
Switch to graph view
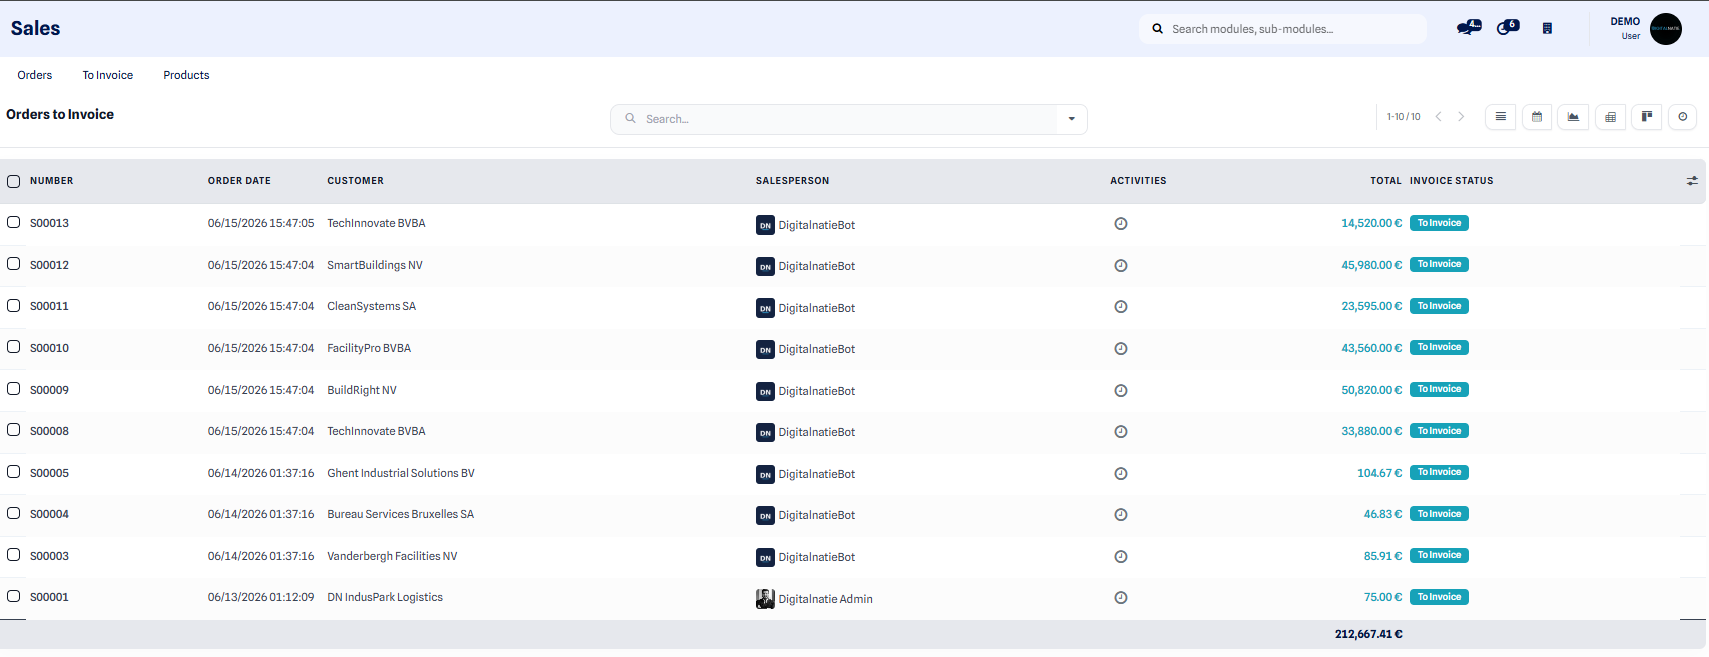click(x=1573, y=117)
